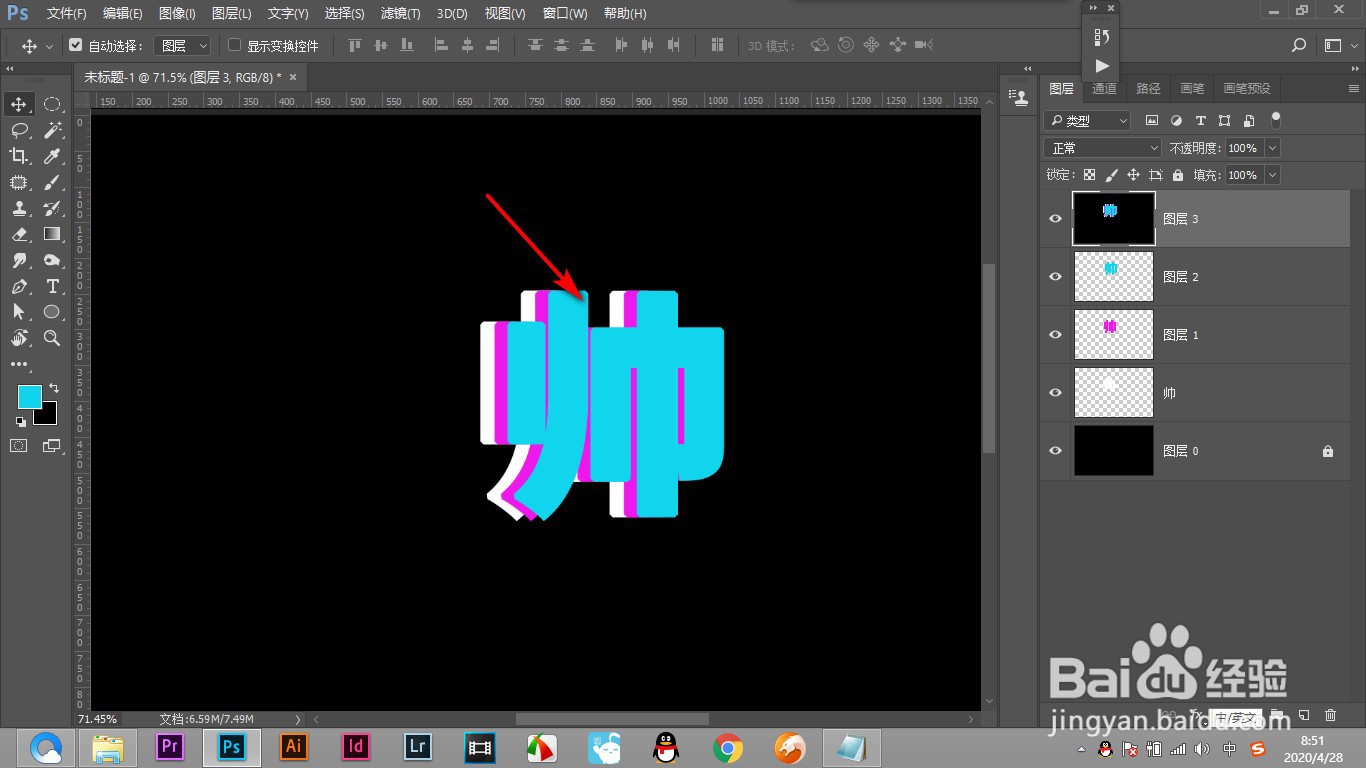The height and width of the screenshot is (768, 1366).
Task: Select the Smudge tool
Action: (19, 260)
